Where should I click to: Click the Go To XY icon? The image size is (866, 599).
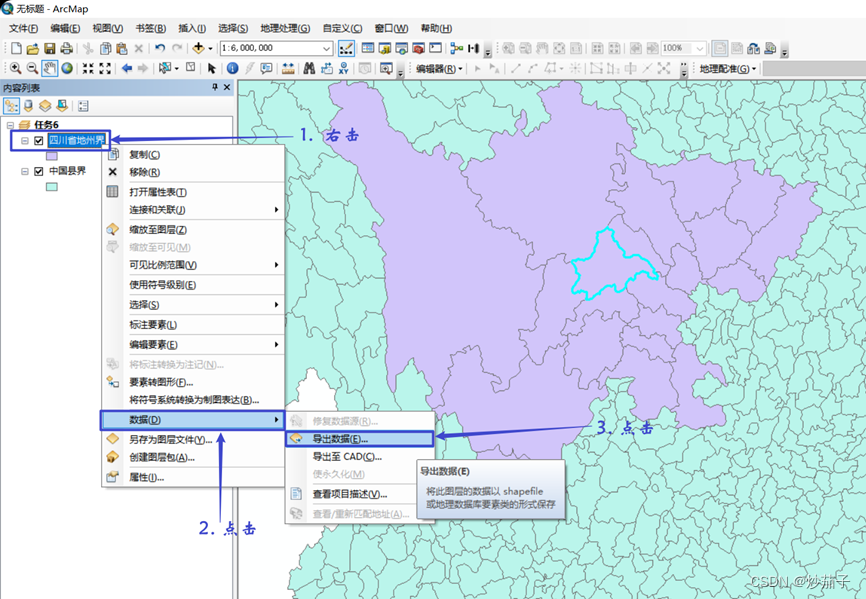344,68
